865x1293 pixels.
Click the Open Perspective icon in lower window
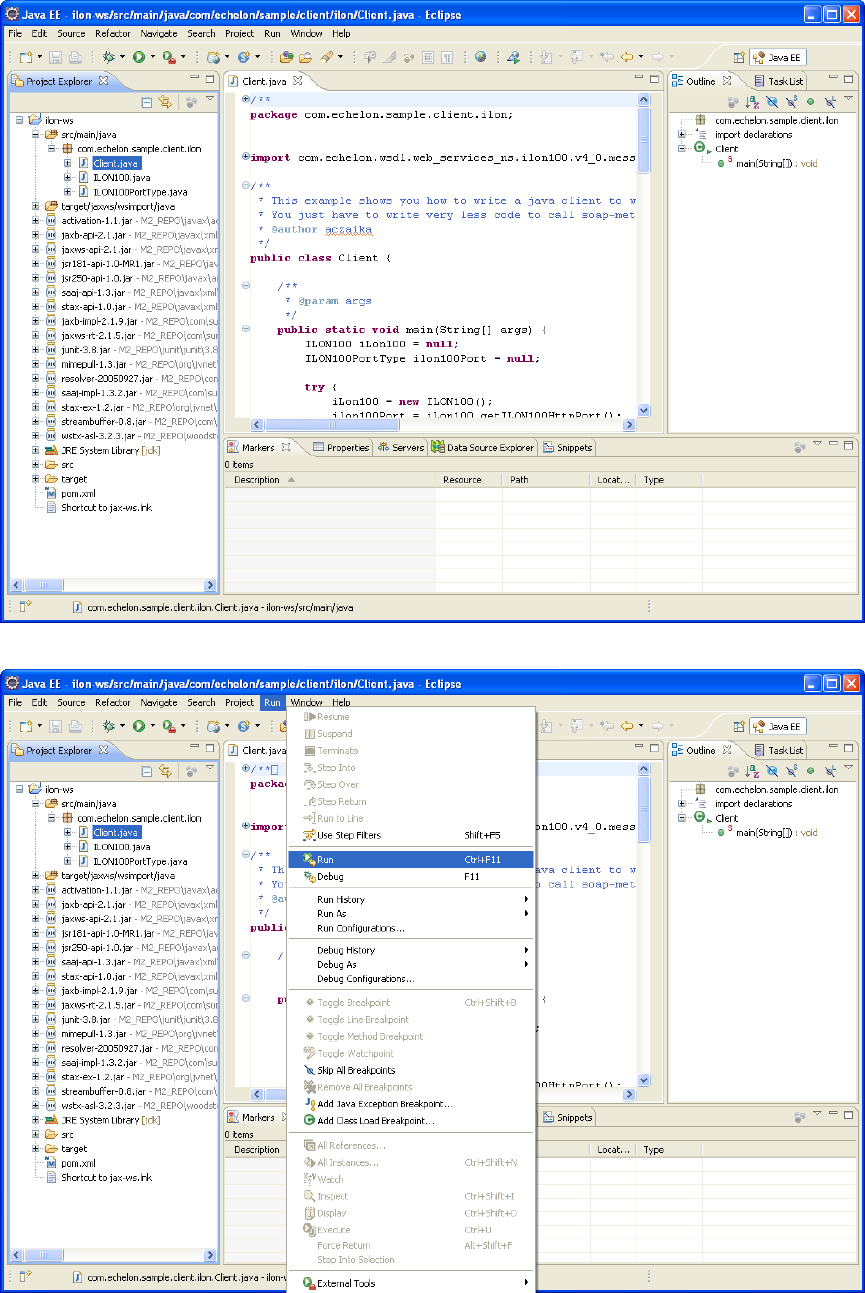(738, 727)
